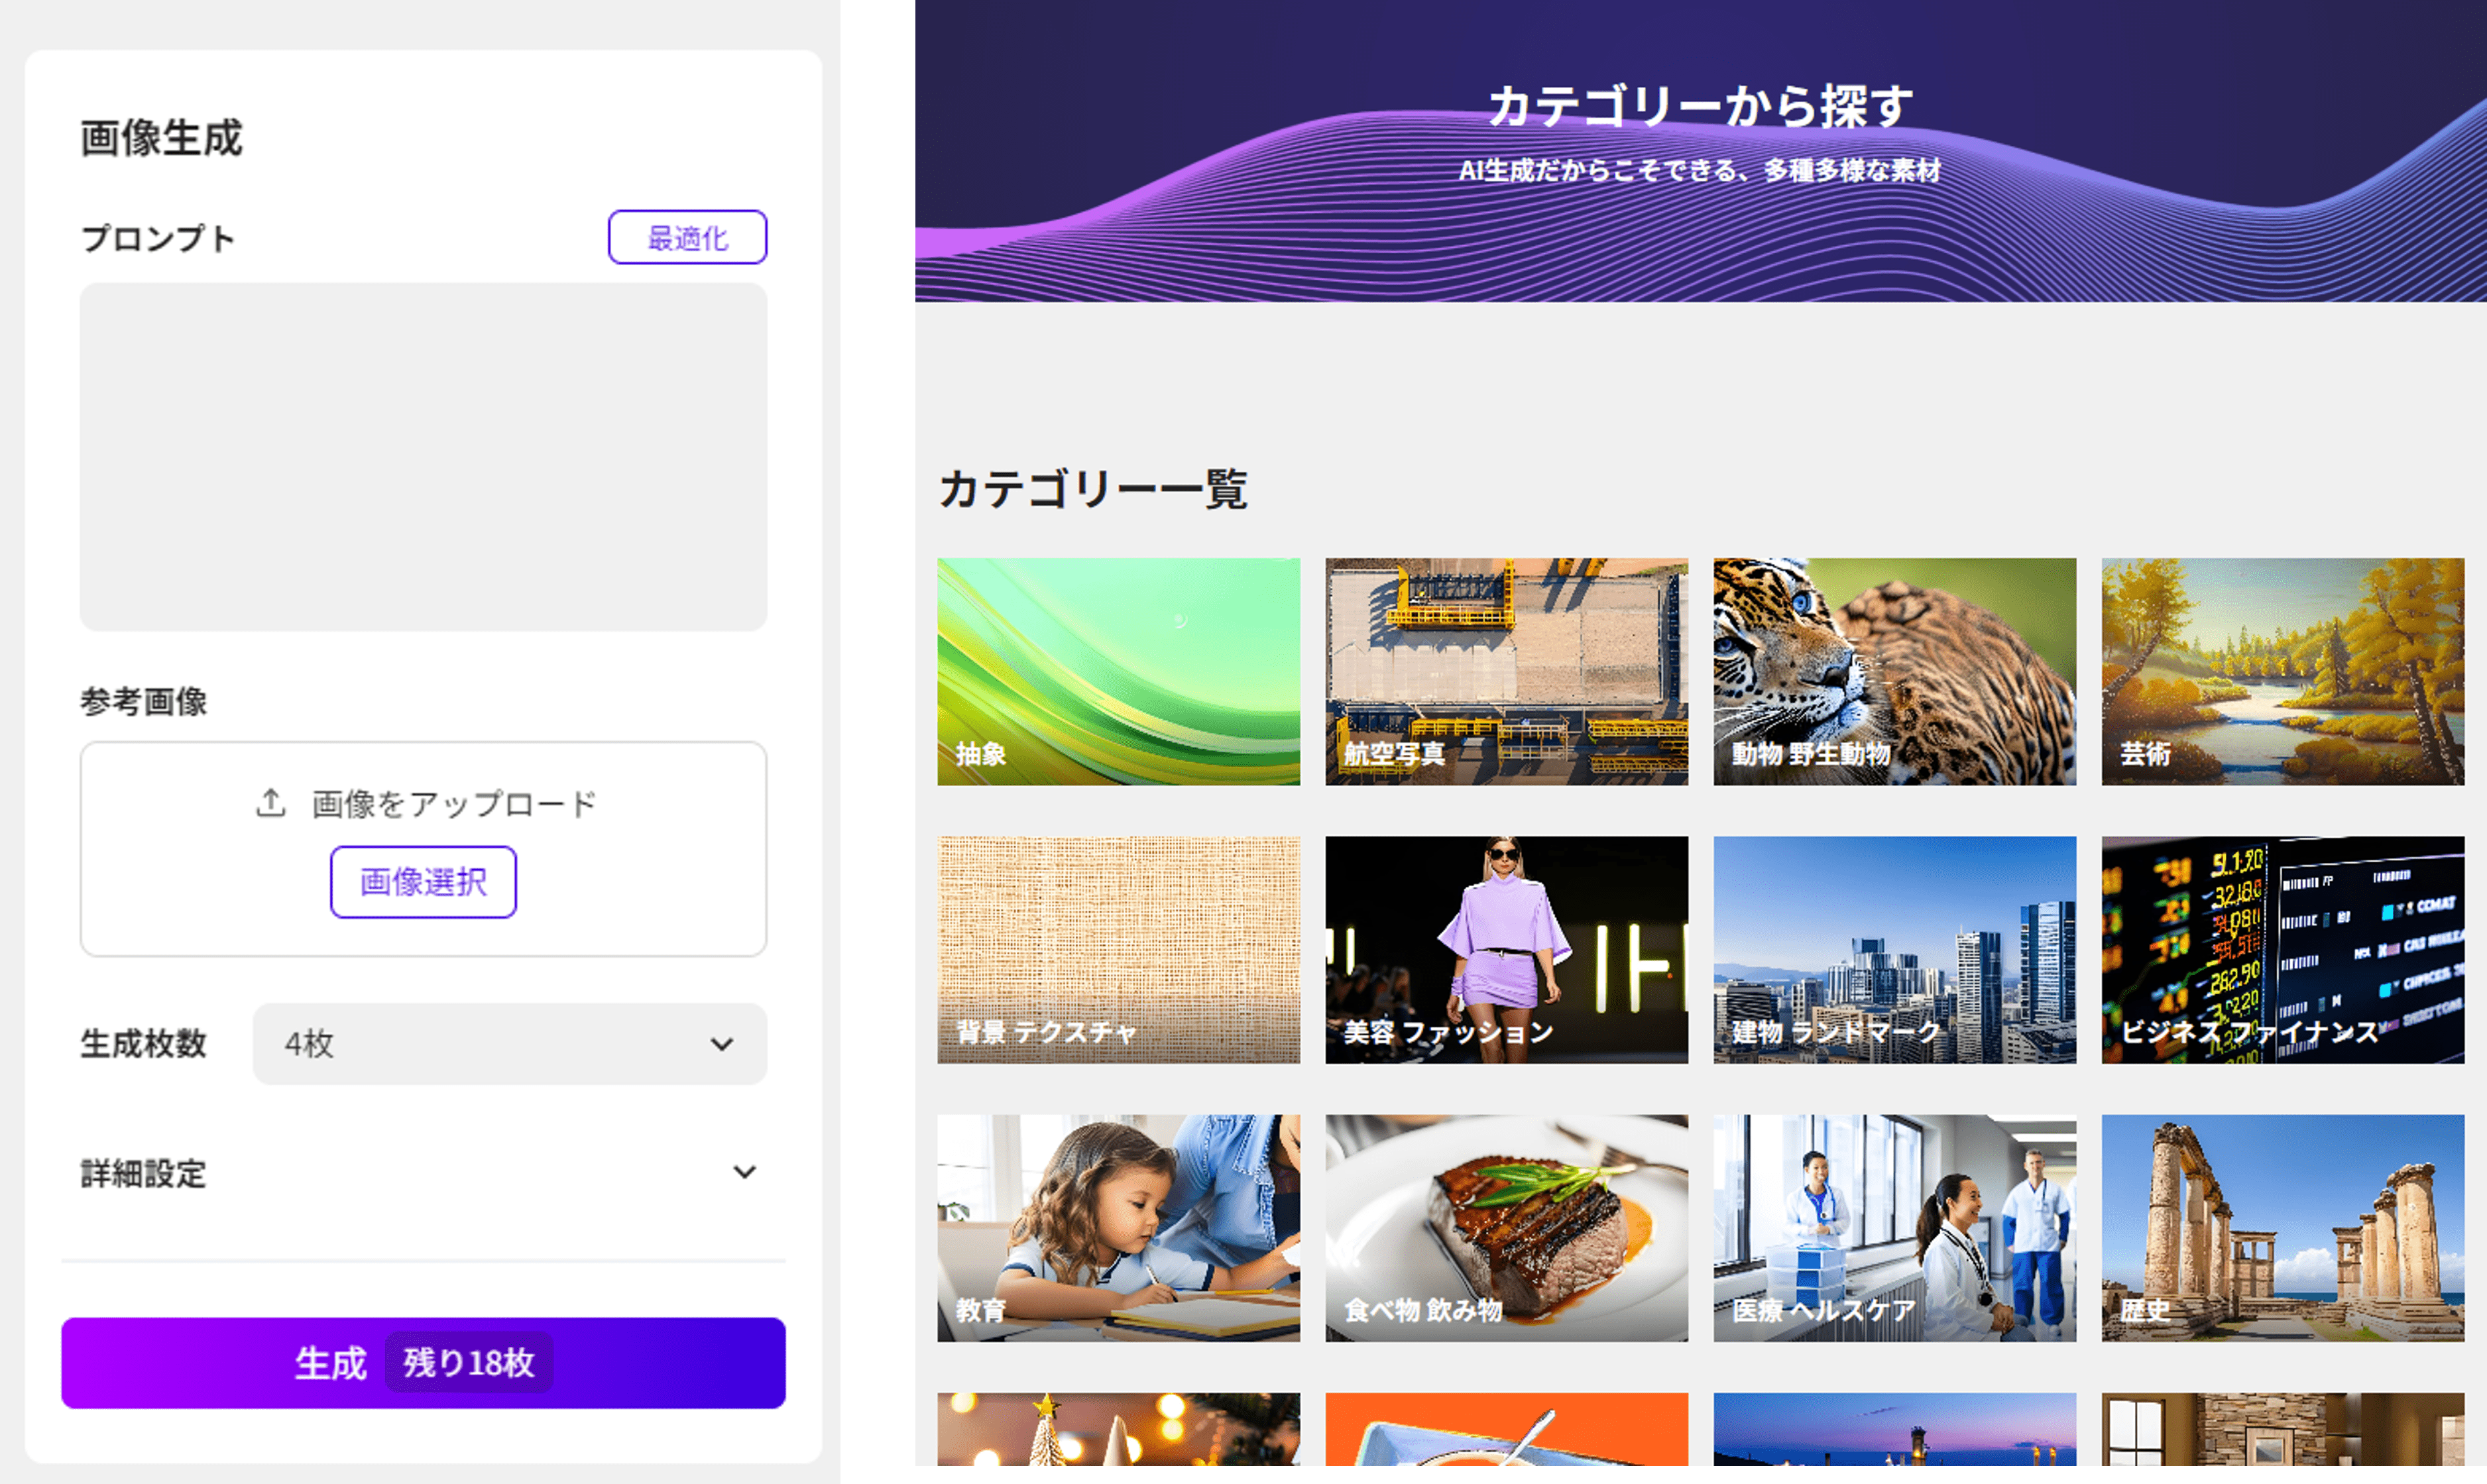Click the 最適化 optimize button
The image size is (2487, 1484).
(687, 238)
